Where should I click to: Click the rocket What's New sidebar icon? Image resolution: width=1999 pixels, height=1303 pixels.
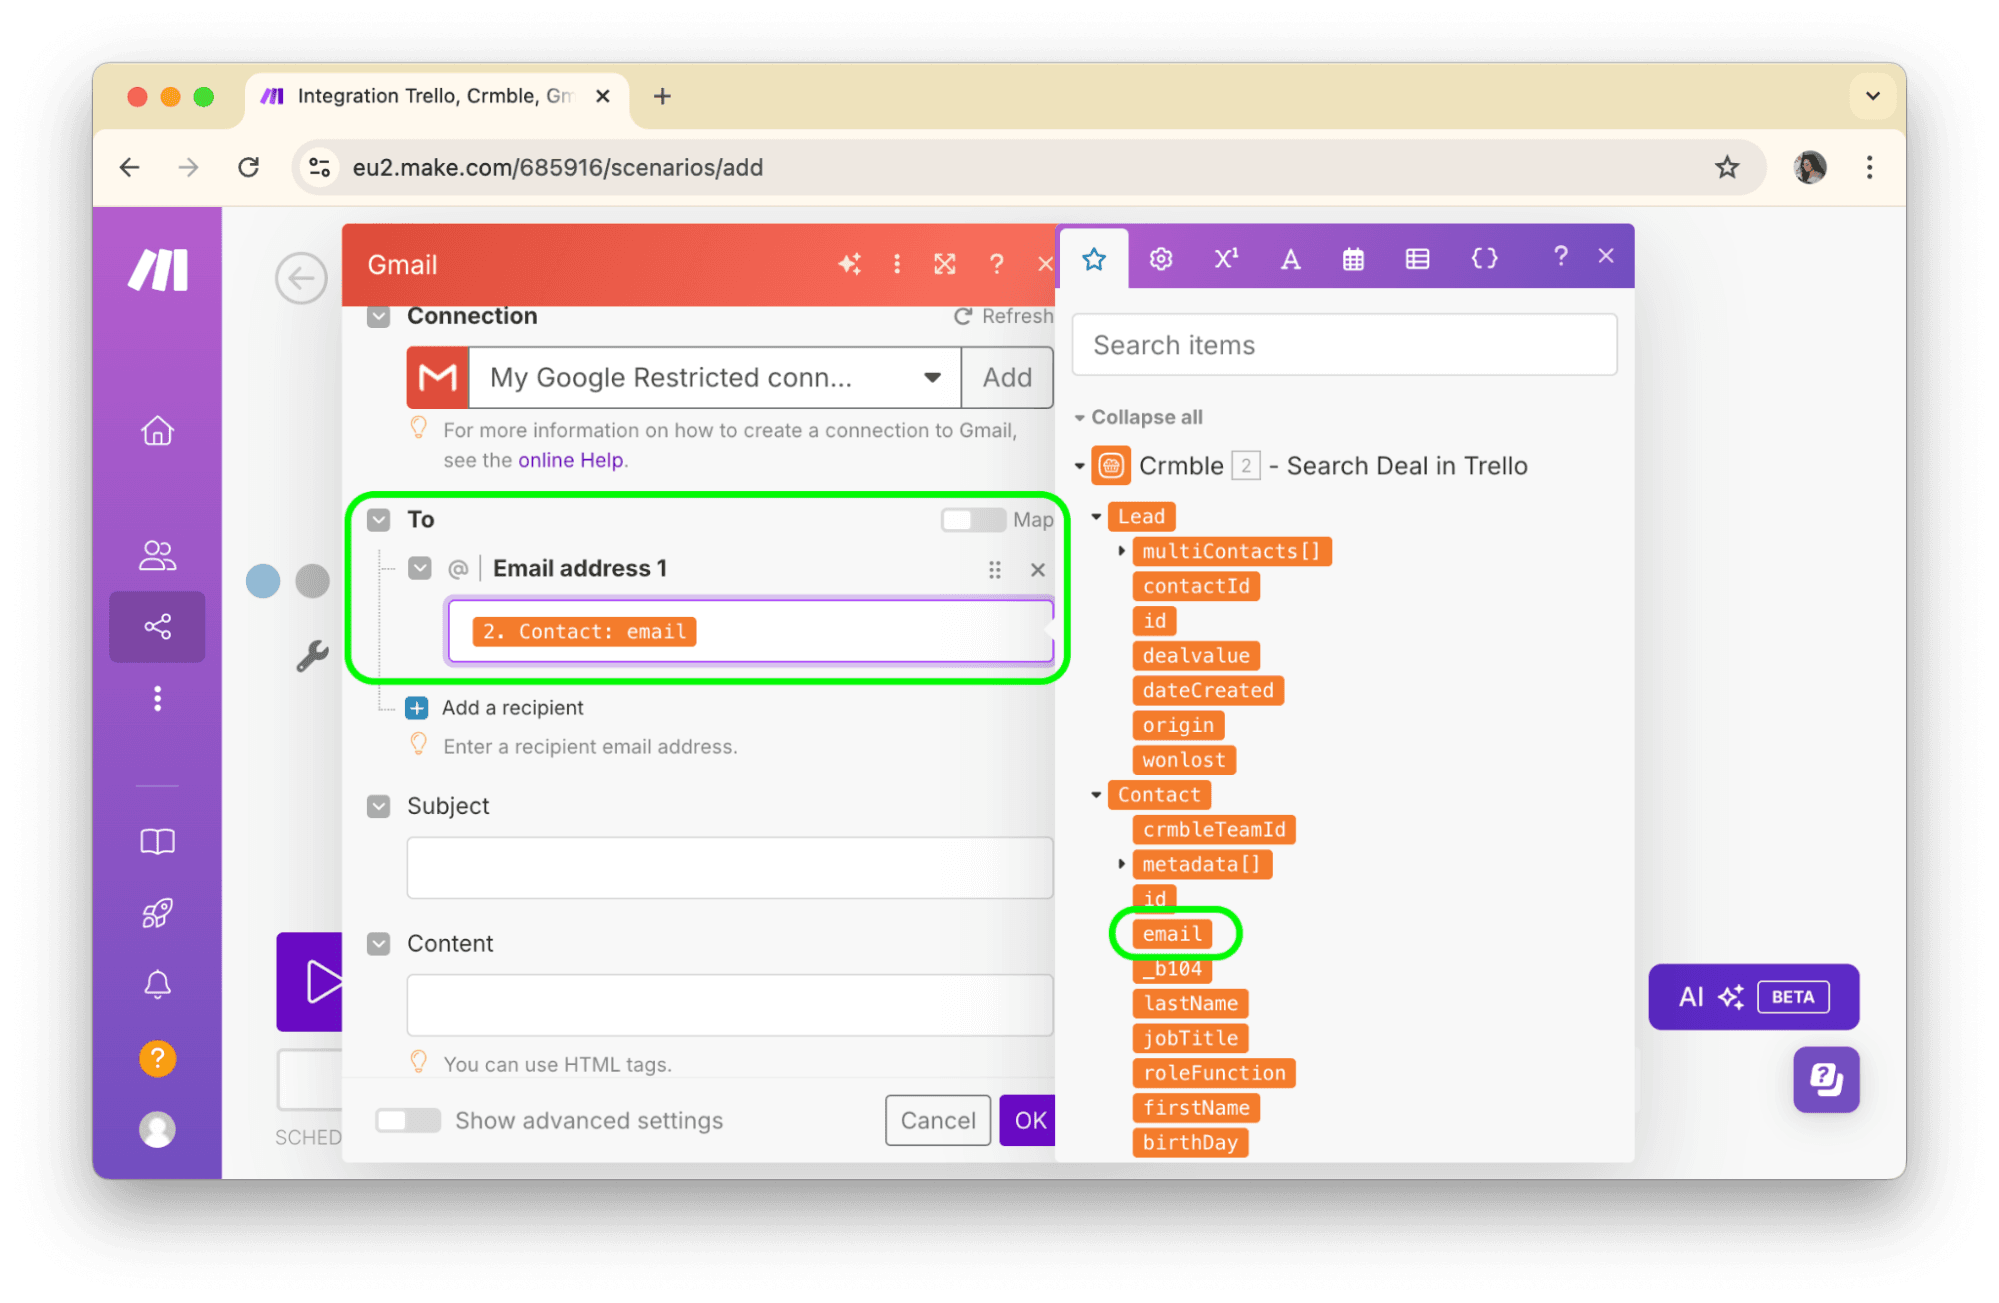[x=158, y=913]
